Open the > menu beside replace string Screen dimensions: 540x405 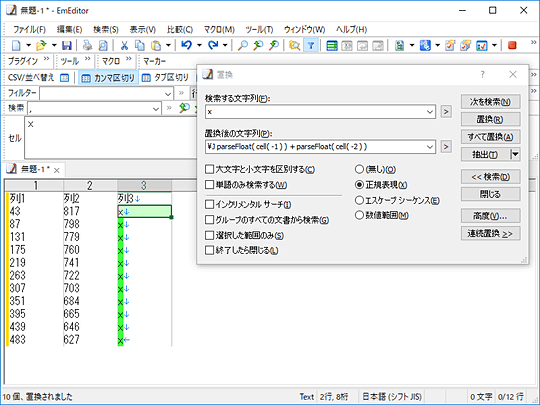tap(446, 147)
